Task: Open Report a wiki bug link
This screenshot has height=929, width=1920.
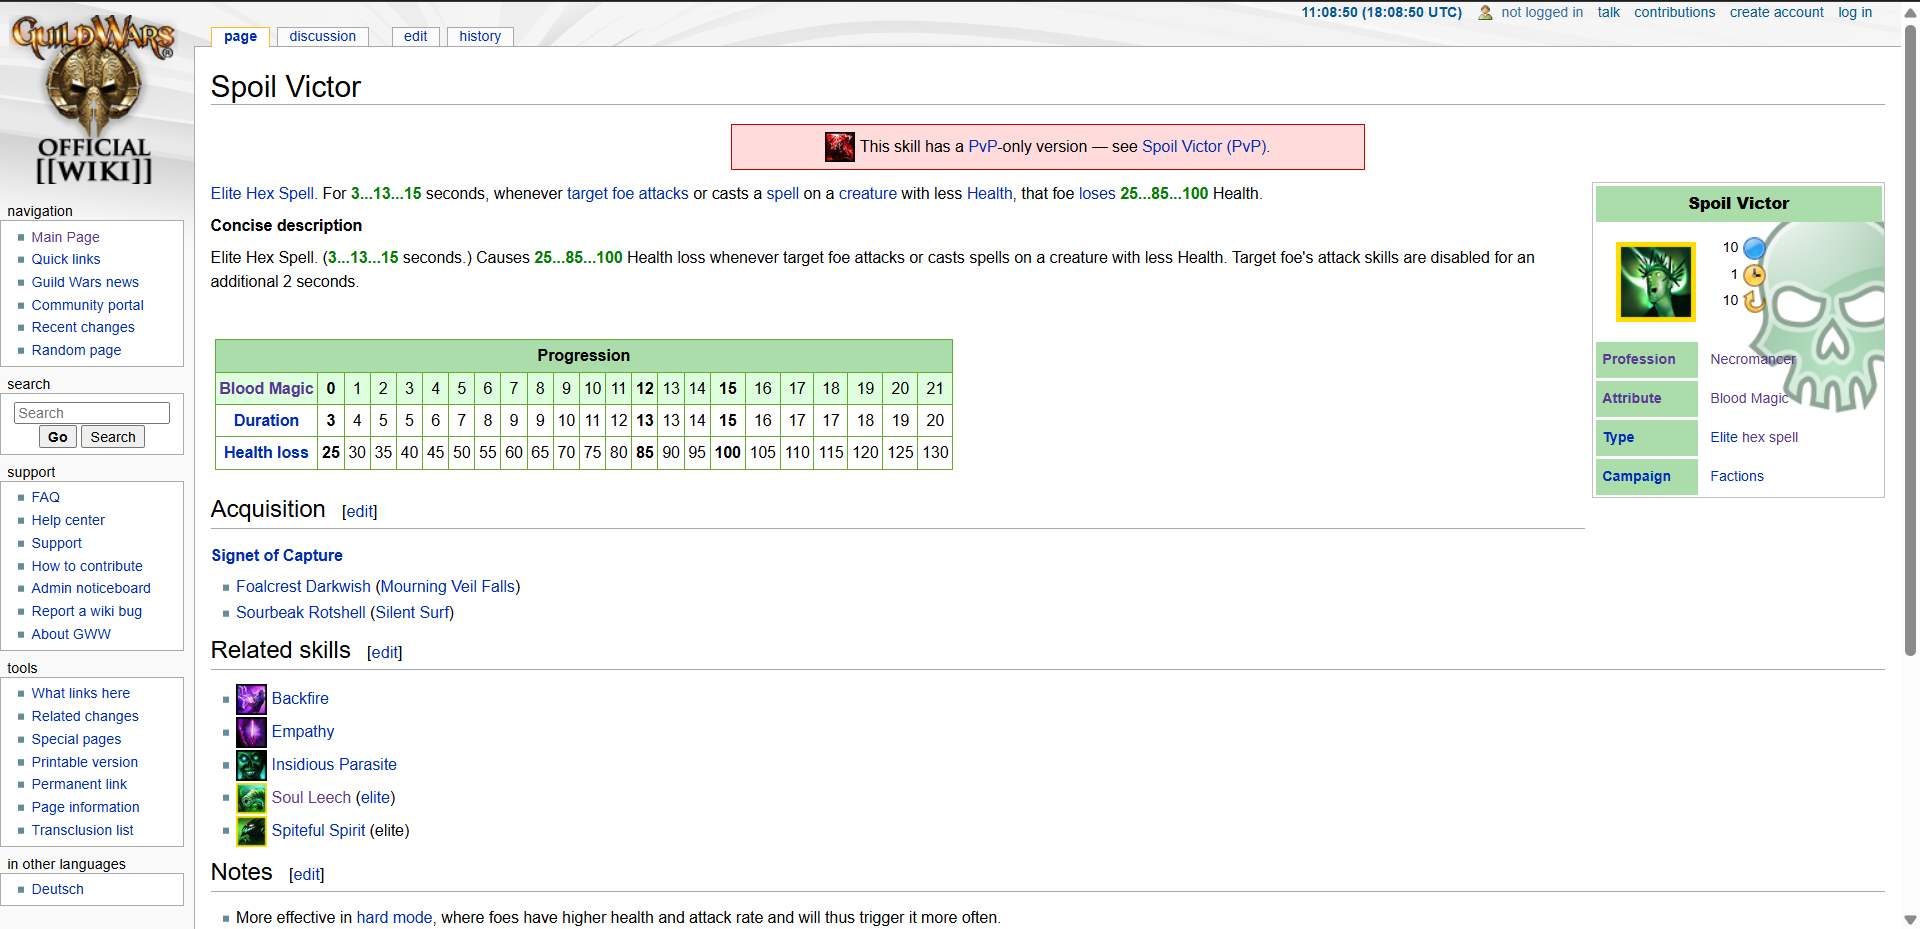Action: [x=86, y=611]
